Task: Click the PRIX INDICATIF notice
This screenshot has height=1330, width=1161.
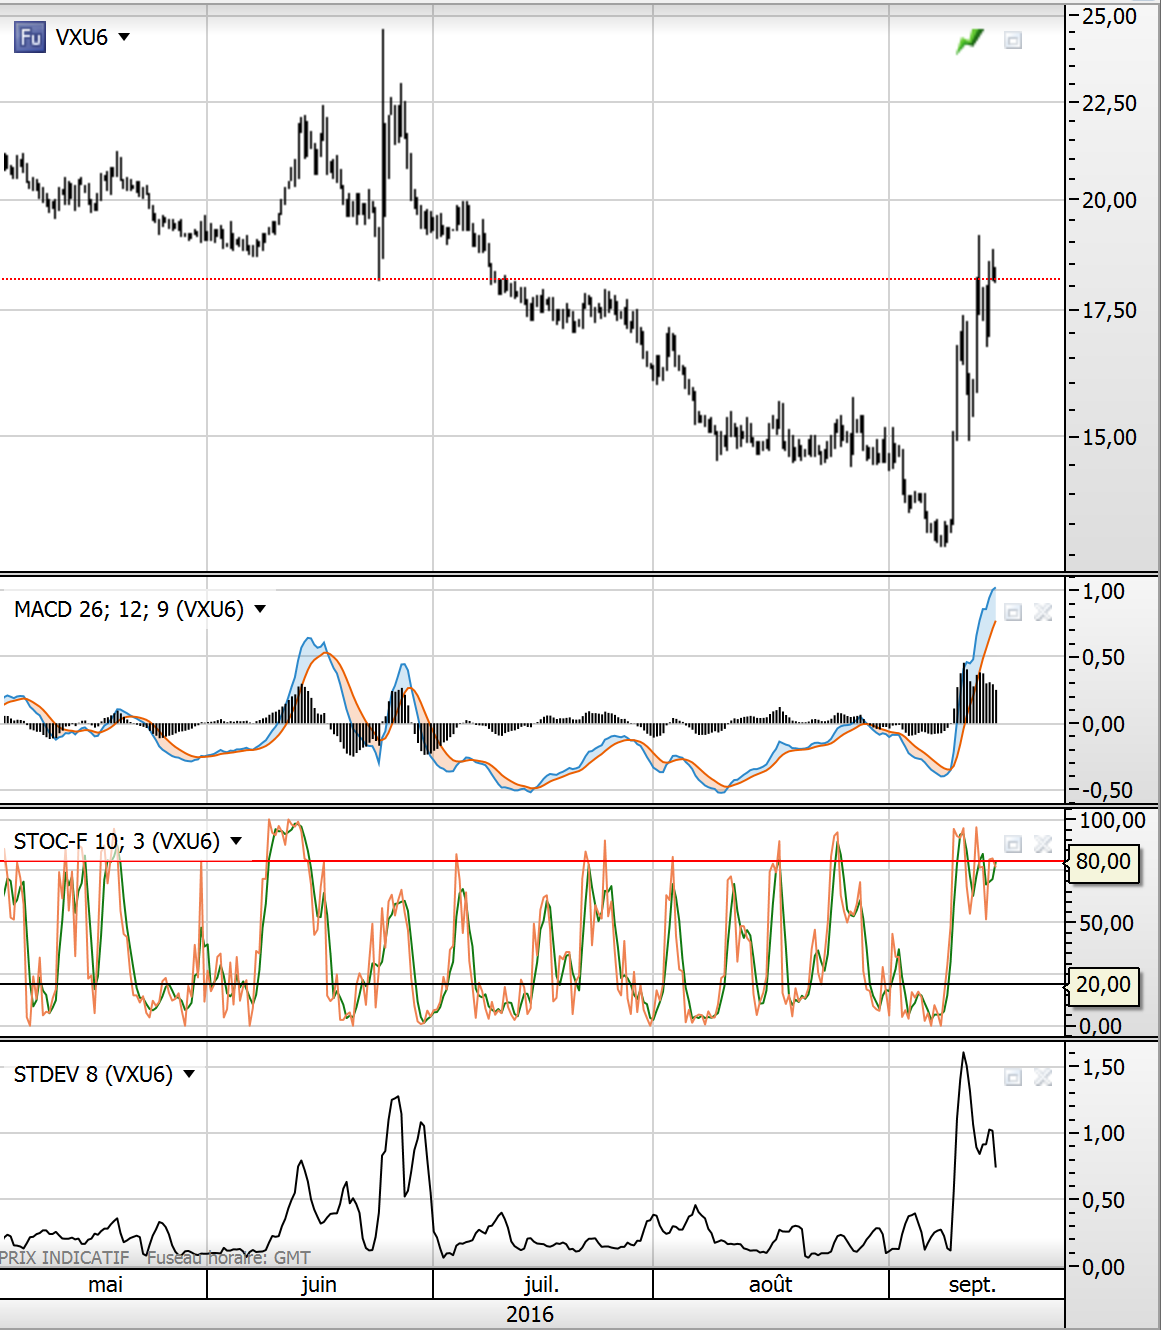Action: (x=65, y=1258)
